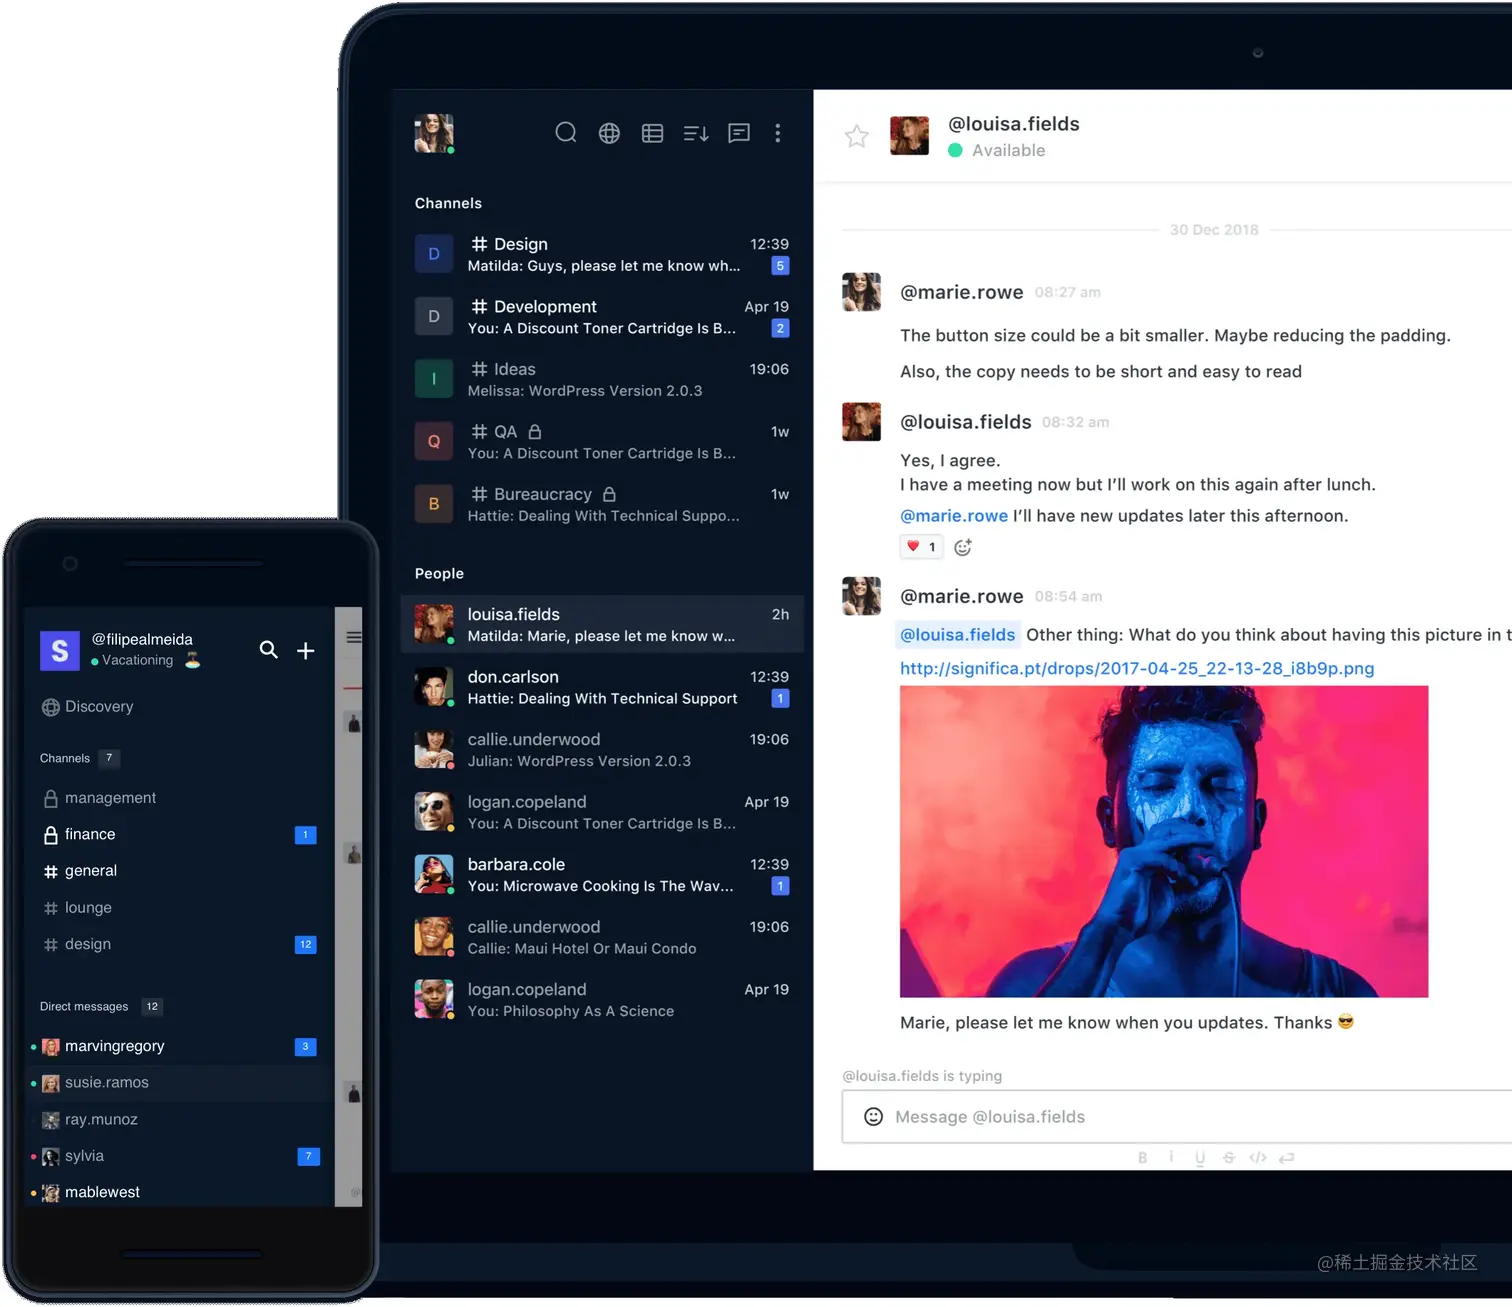Image resolution: width=1512 pixels, height=1307 pixels.
Task: Toggle the heart reaction on louisa's message
Action: pos(920,547)
